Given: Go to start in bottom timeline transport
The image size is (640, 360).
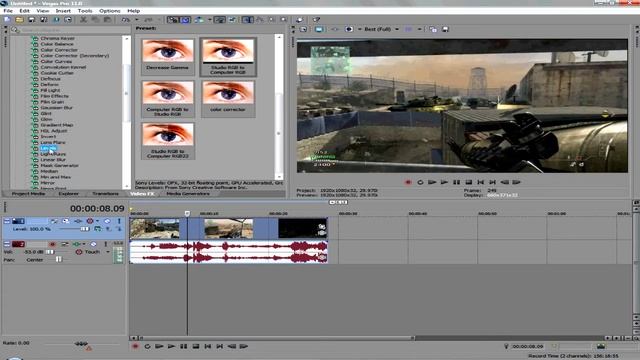Looking at the screenshot, I should click(208, 347).
